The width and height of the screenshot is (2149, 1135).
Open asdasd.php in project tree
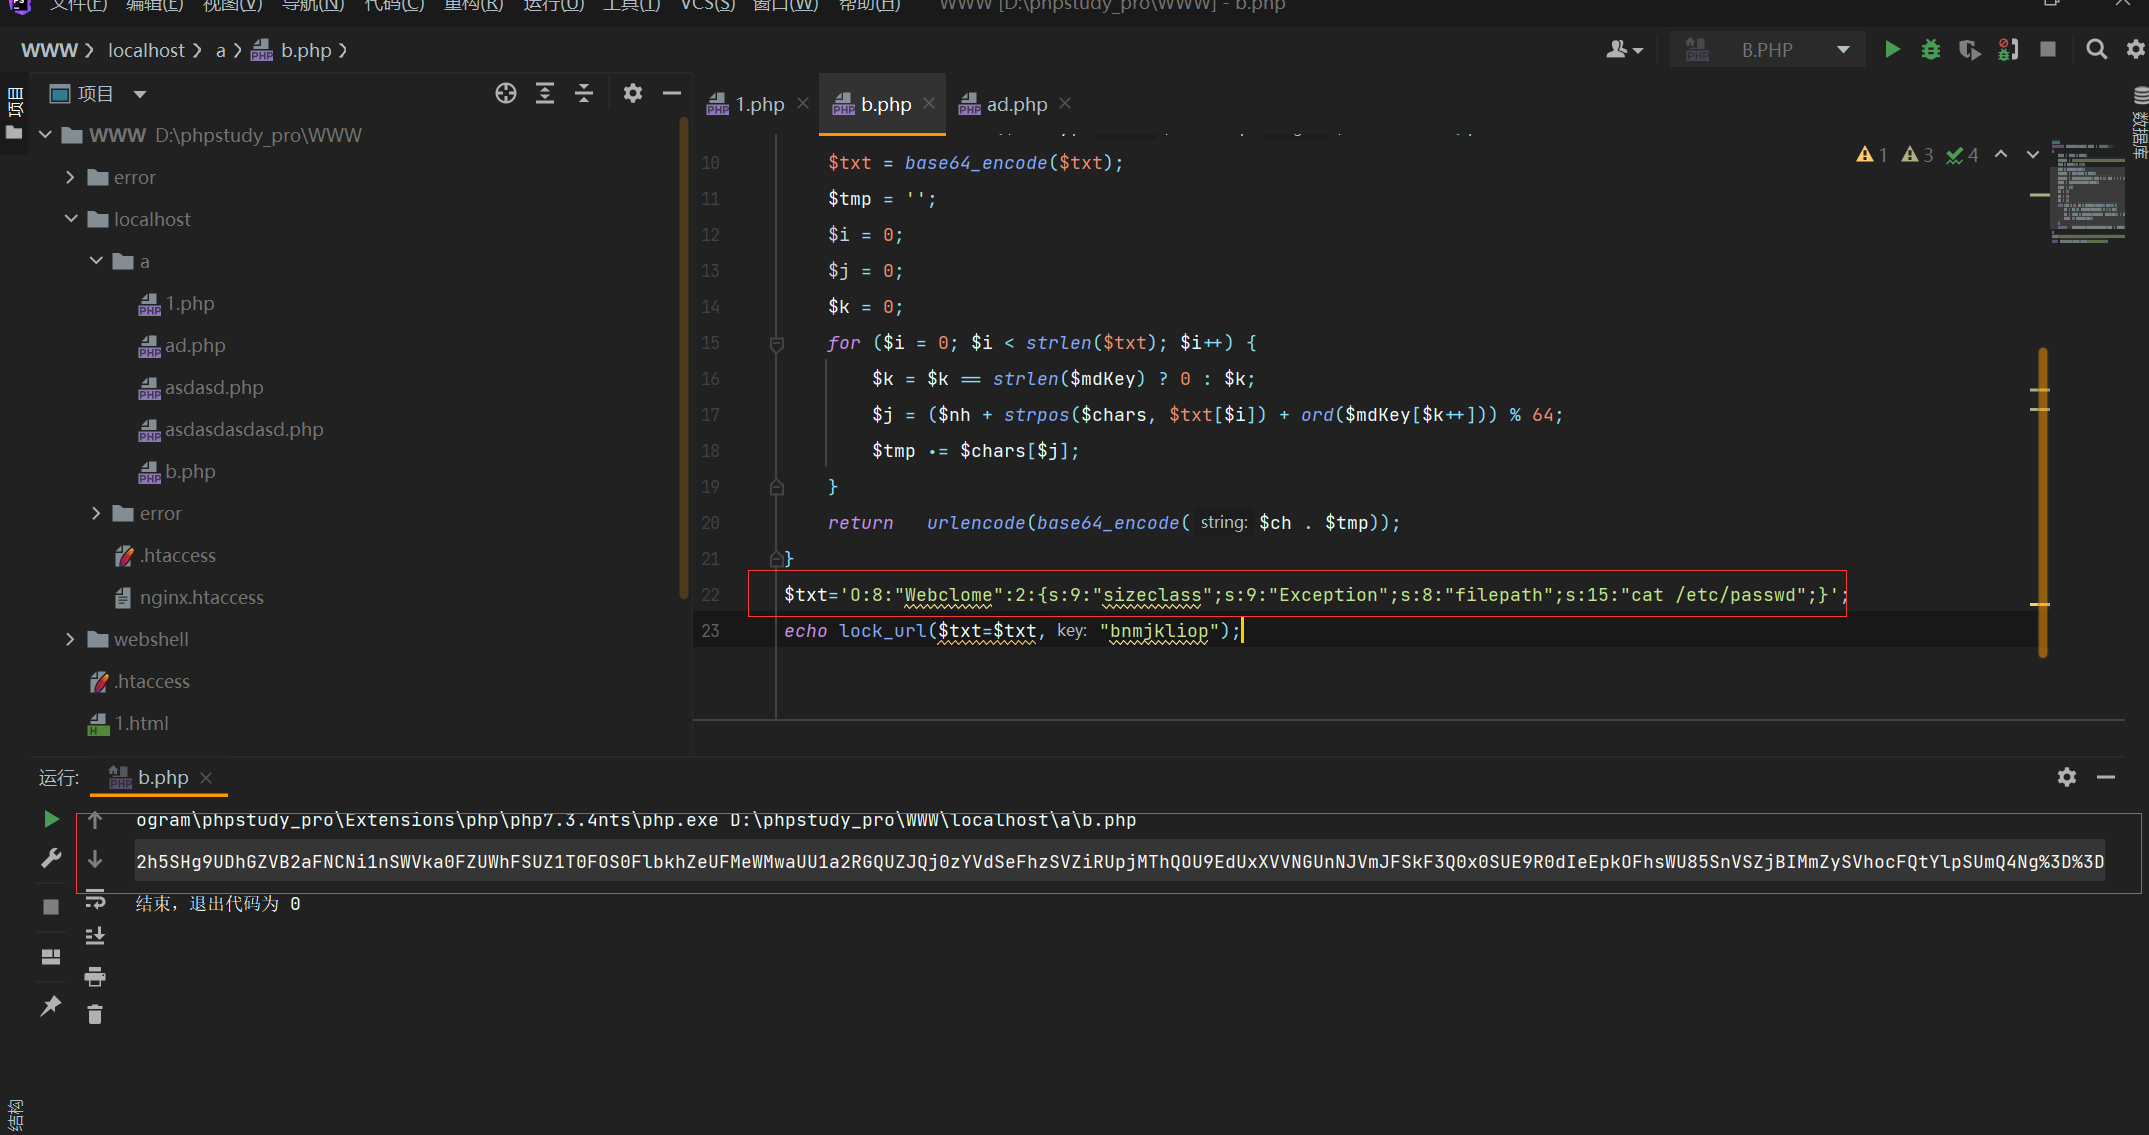point(214,387)
